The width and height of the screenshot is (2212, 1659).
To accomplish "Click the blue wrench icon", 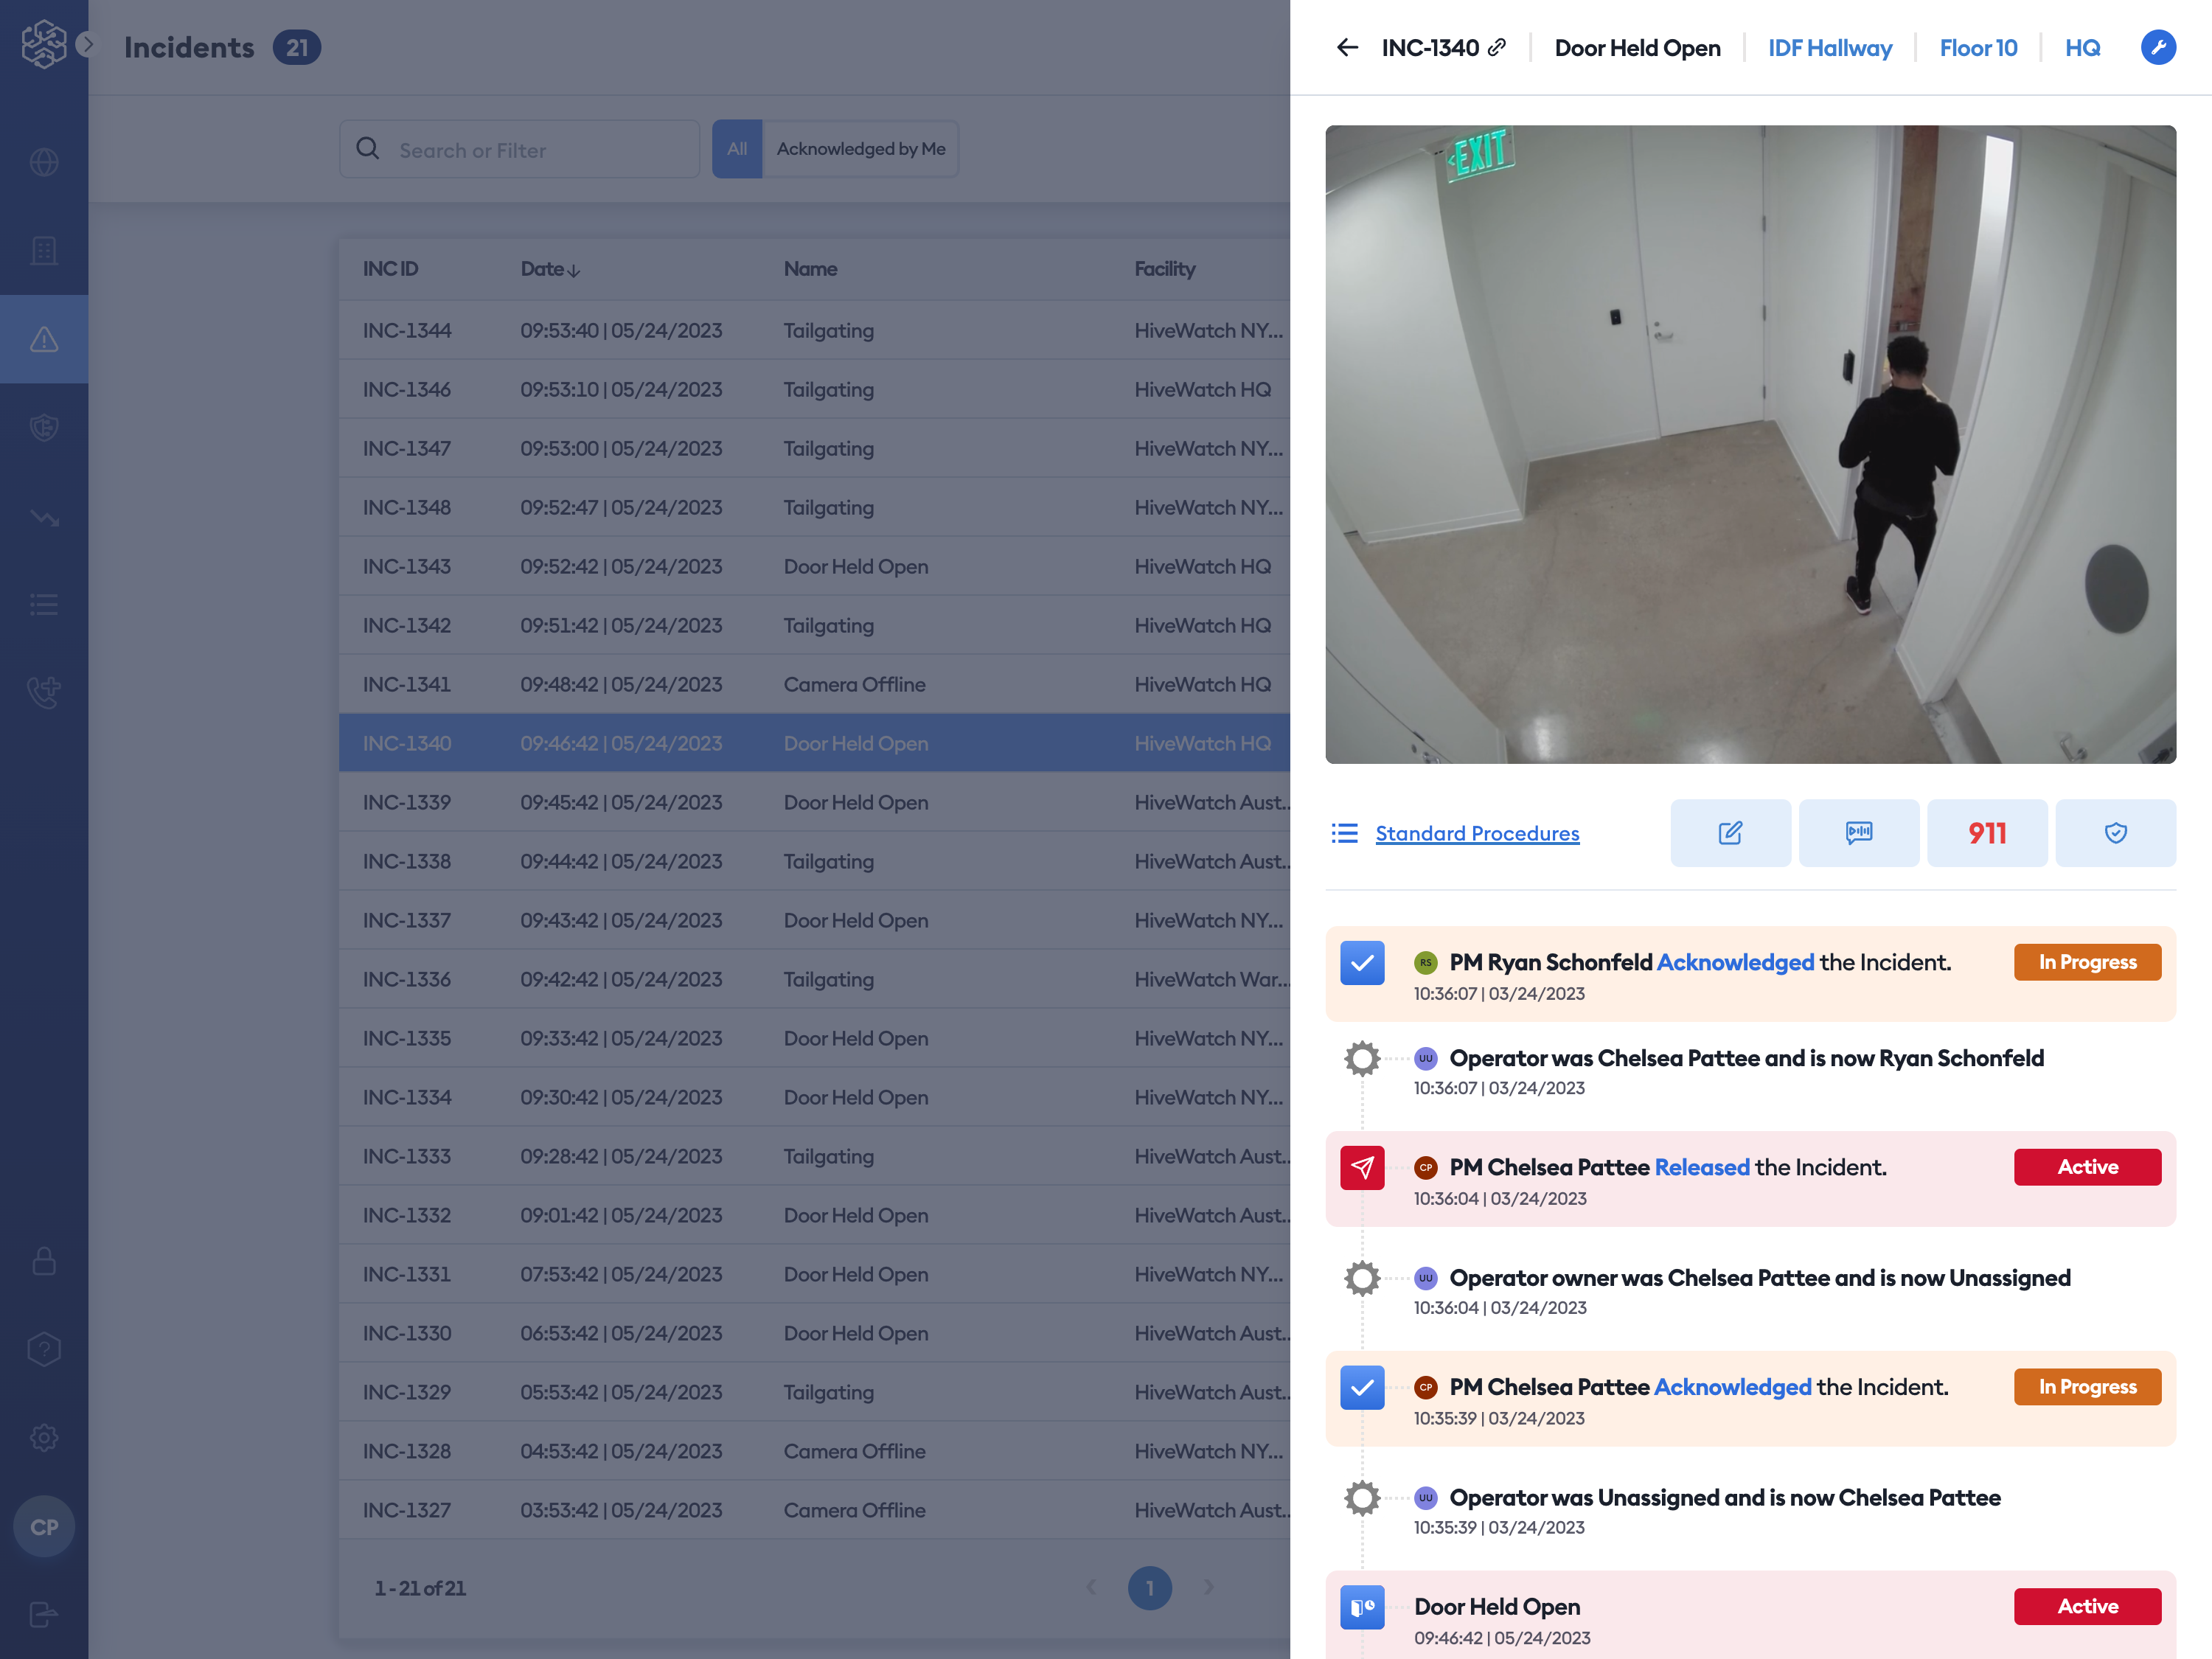I will (2158, 48).
